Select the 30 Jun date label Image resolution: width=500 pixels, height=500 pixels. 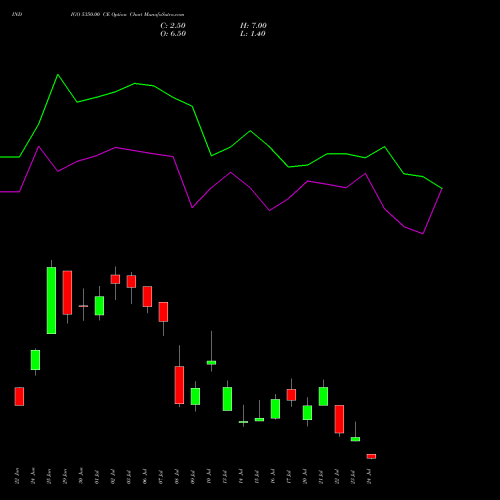[x=81, y=476]
